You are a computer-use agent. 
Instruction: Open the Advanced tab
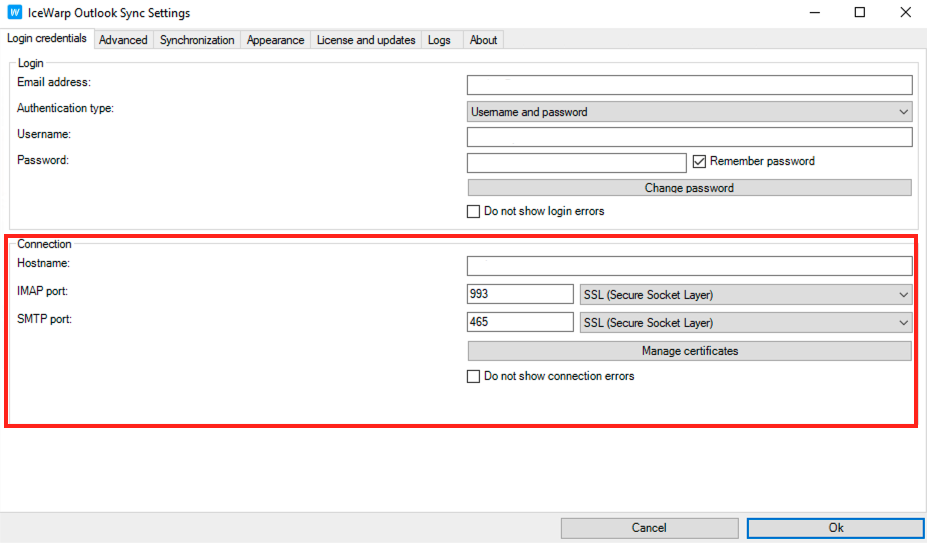pos(123,40)
